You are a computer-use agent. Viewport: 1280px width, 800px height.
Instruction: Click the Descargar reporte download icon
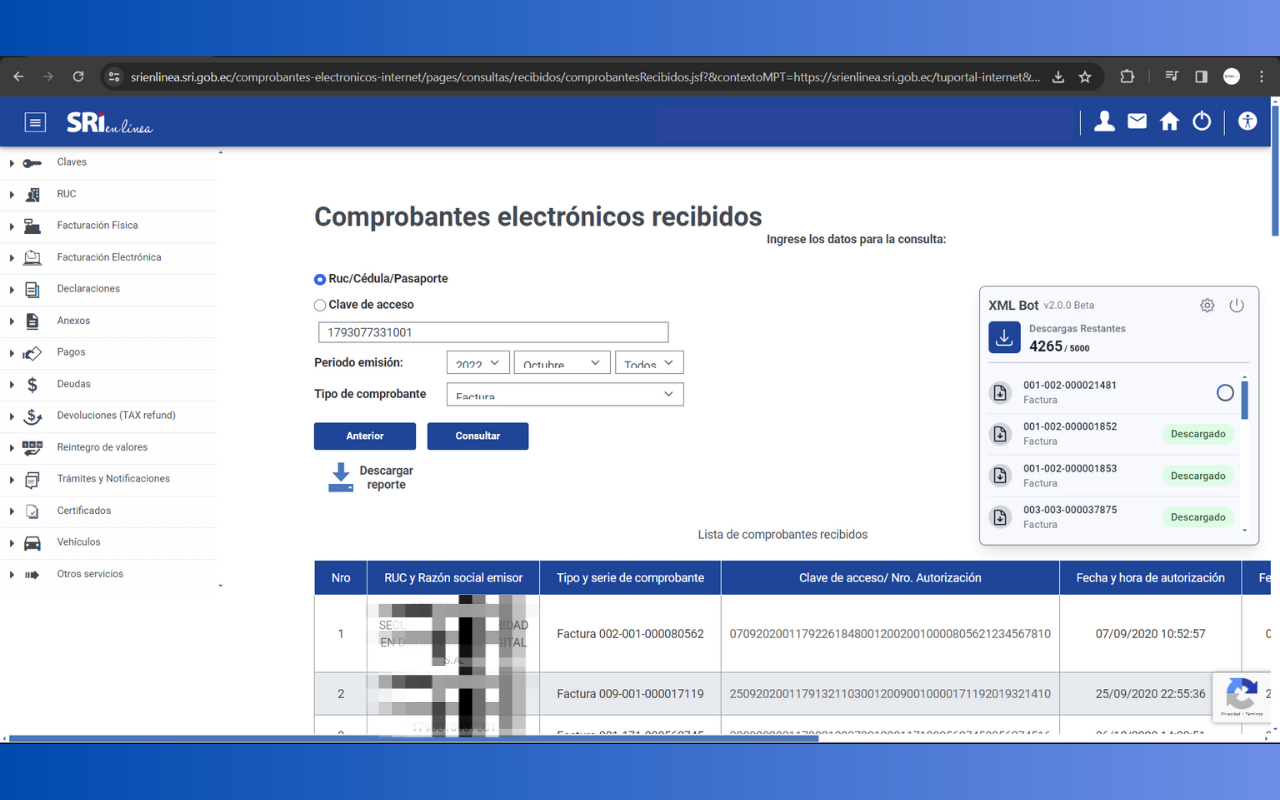tap(340, 477)
